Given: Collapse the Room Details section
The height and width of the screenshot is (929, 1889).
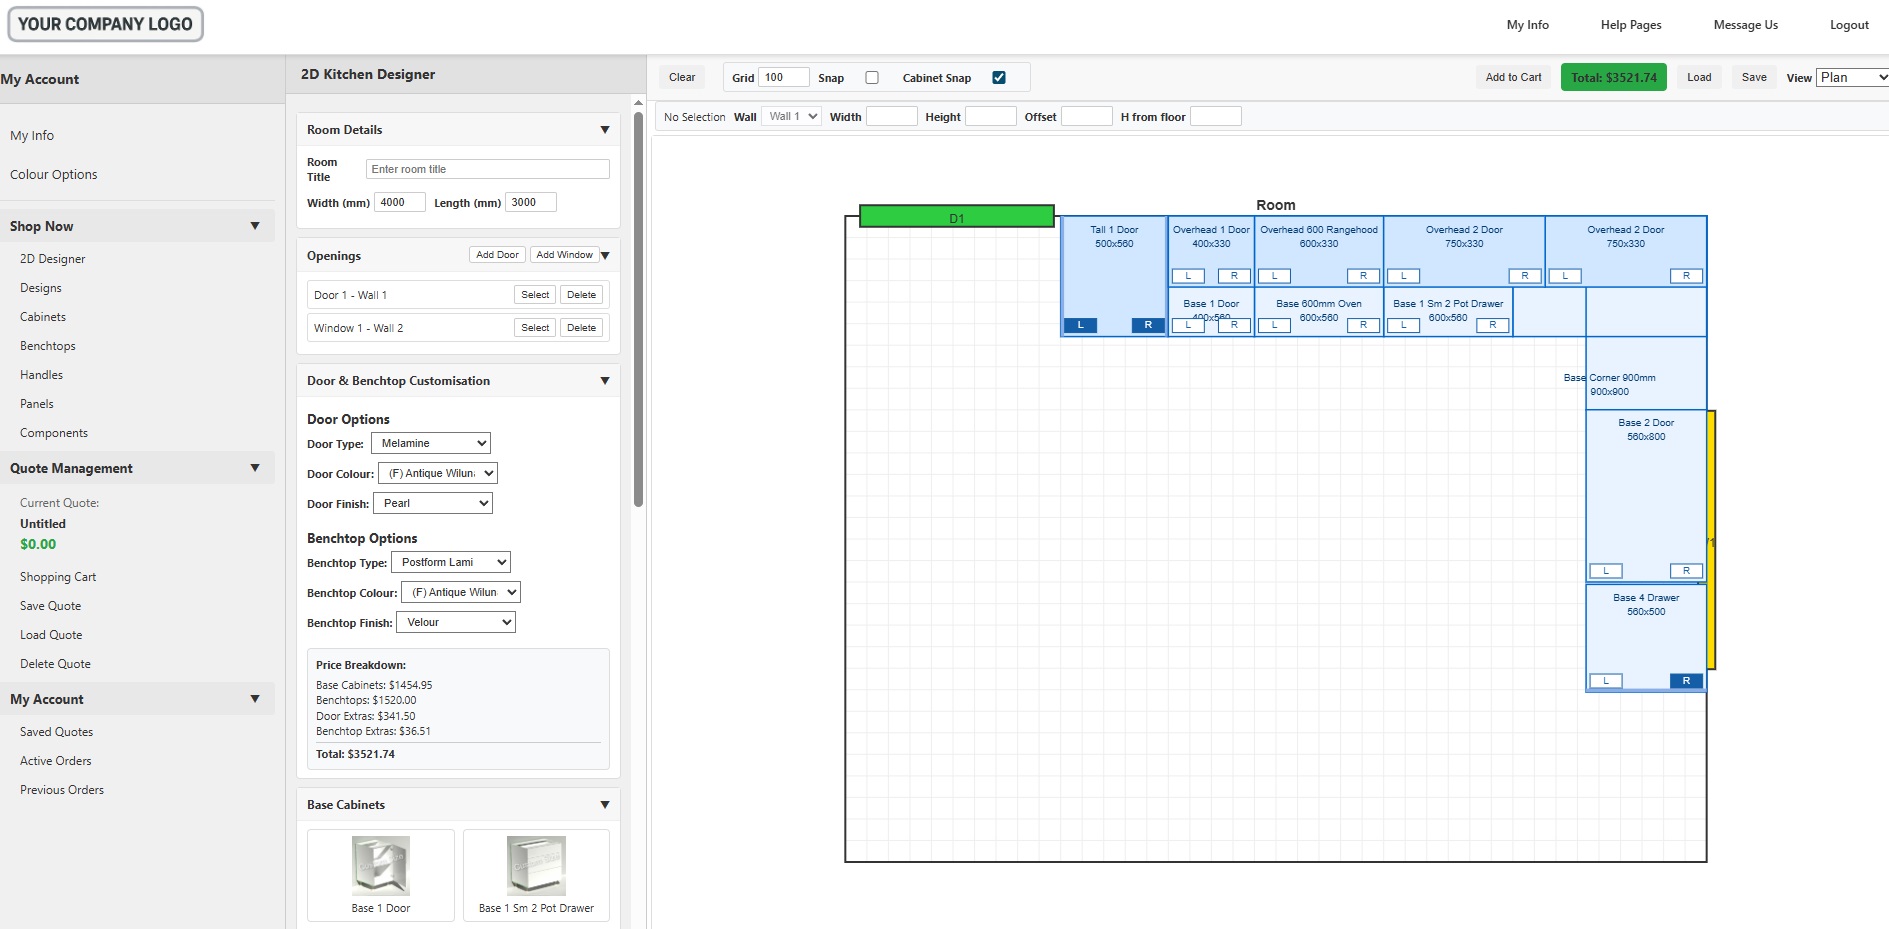Looking at the screenshot, I should (x=604, y=130).
